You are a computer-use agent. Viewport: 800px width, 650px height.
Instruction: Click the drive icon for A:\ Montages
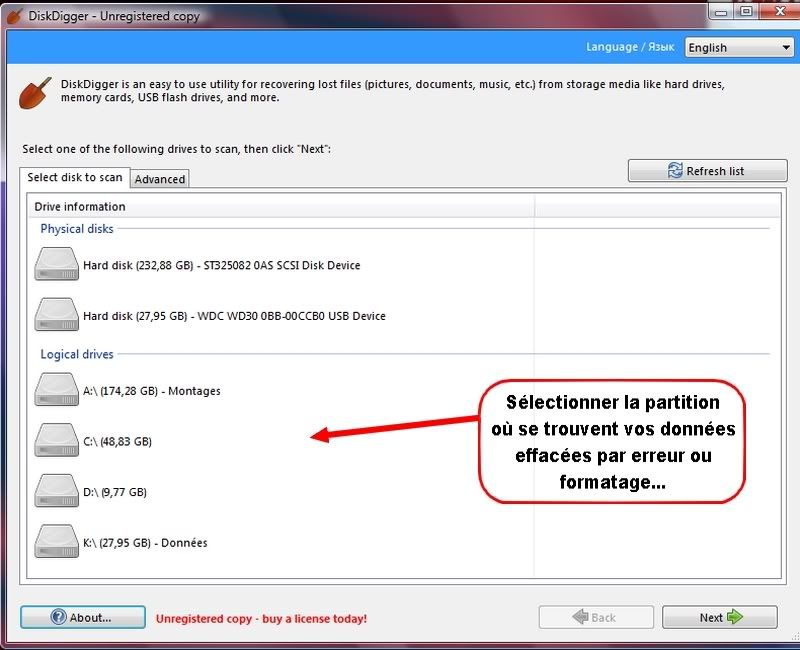[57, 390]
